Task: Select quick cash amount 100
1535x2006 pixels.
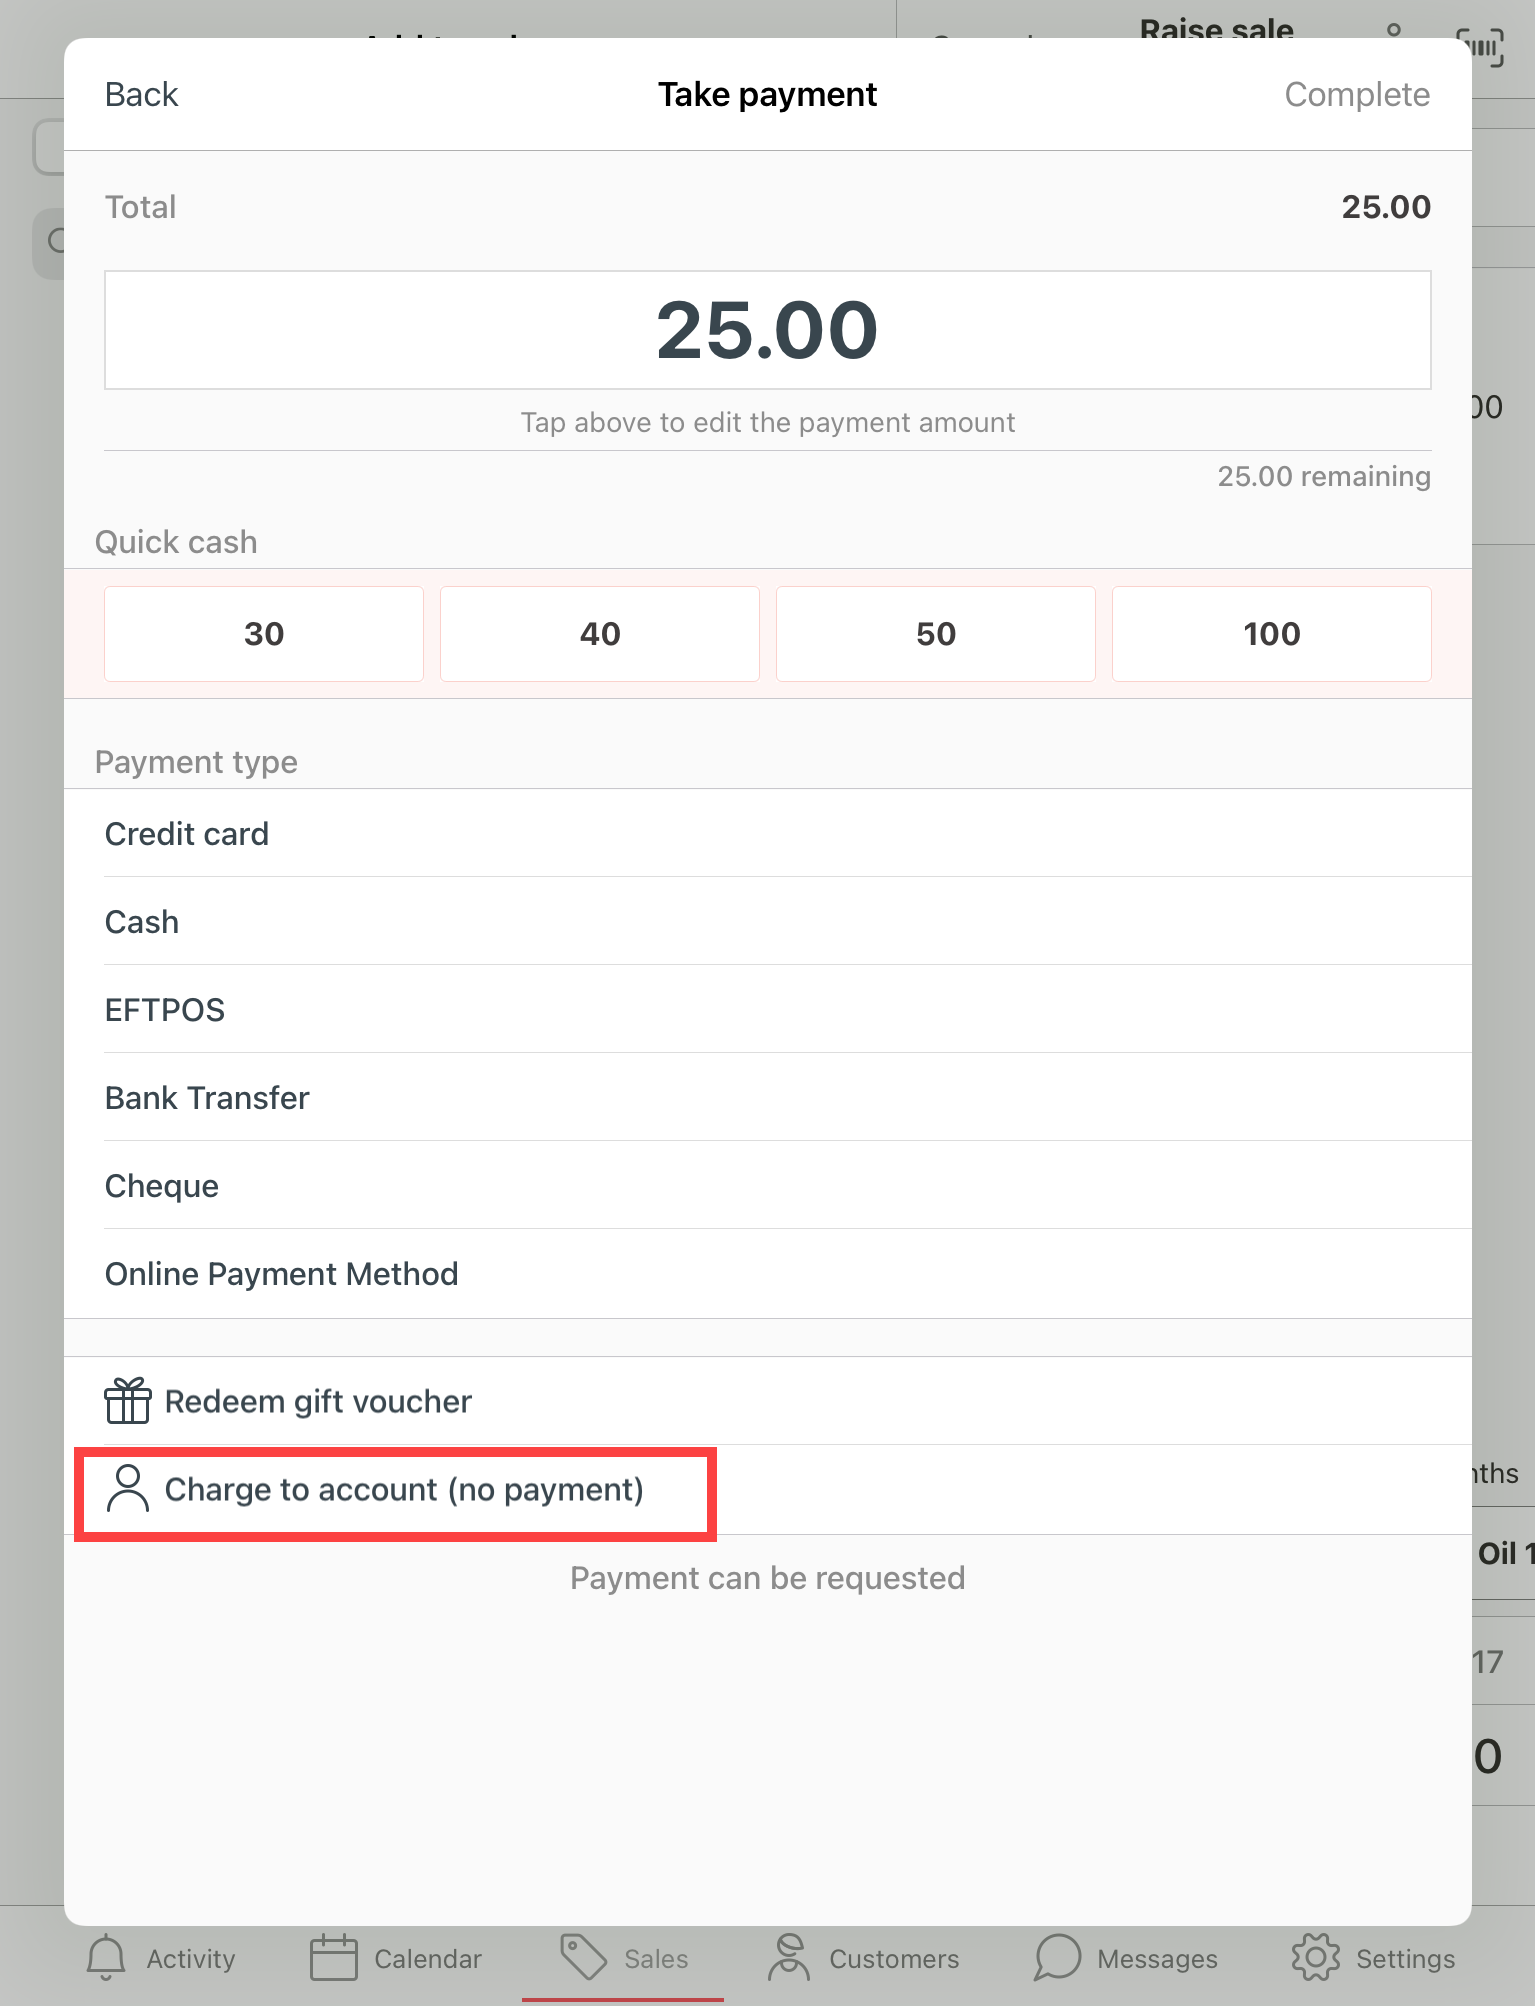Action: [x=1271, y=634]
